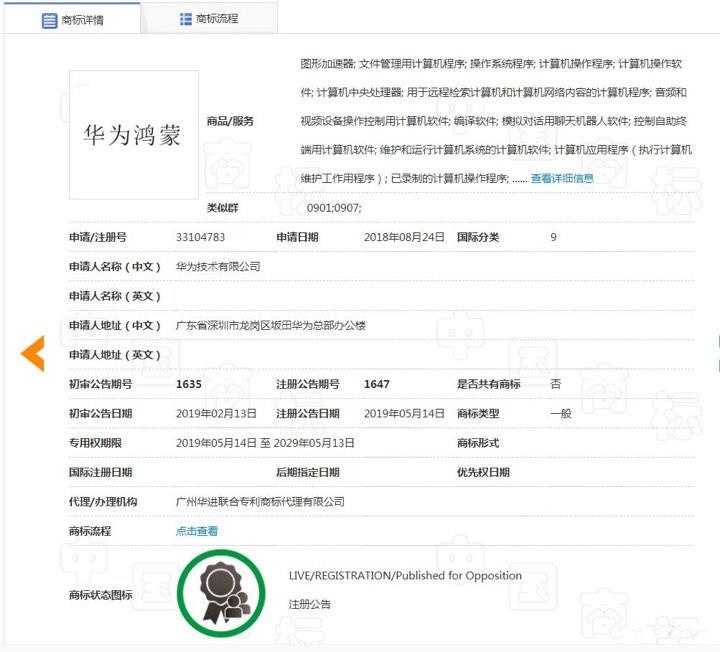
Task: Click the 初审公告日期 value 2019年02月13日
Action: click(216, 413)
